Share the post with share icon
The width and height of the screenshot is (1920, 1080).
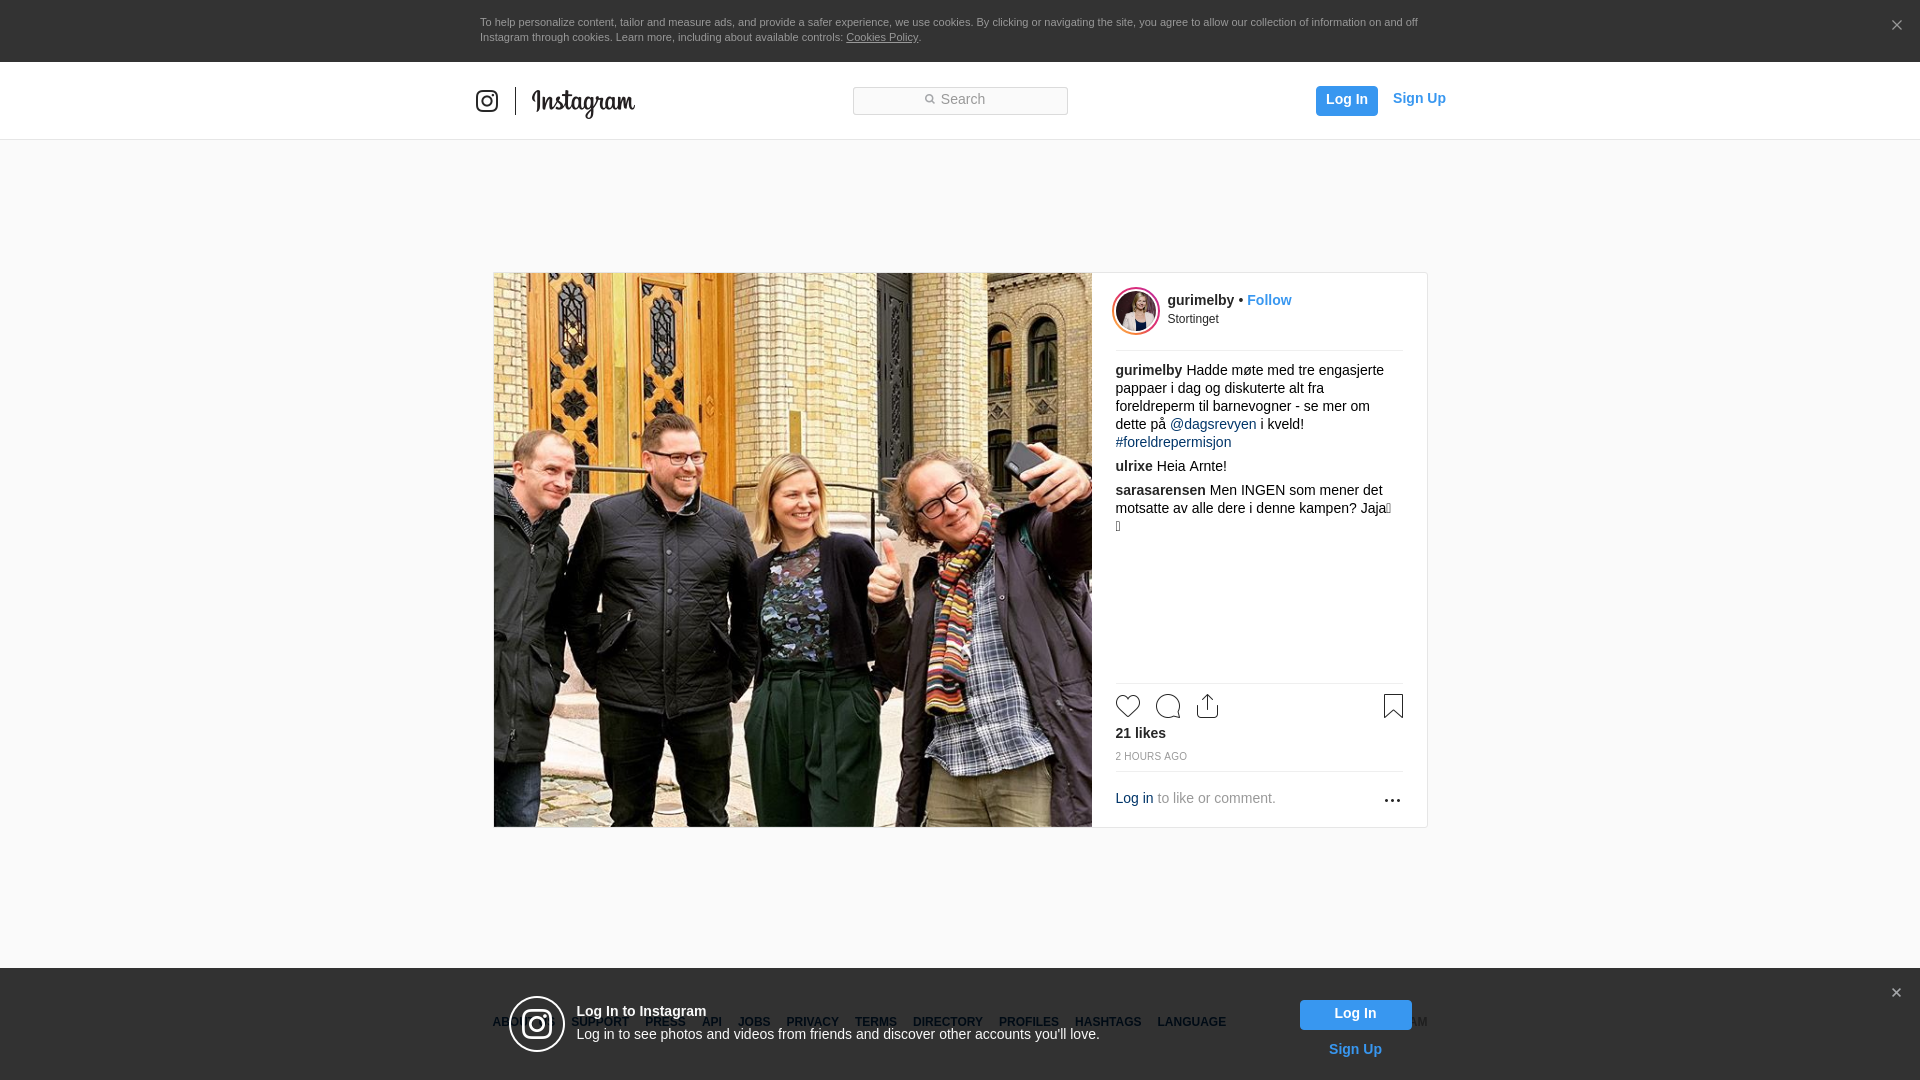(1207, 706)
